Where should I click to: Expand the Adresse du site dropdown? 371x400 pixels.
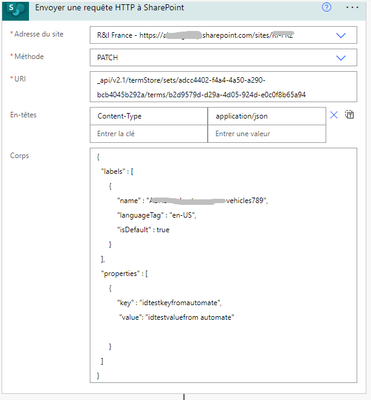pos(341,35)
